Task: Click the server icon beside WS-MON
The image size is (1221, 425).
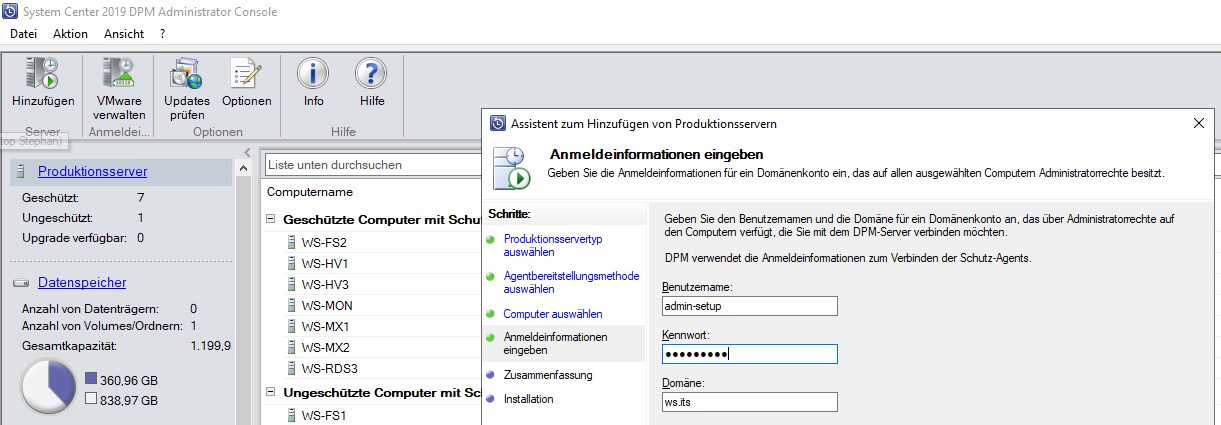Action: [292, 305]
